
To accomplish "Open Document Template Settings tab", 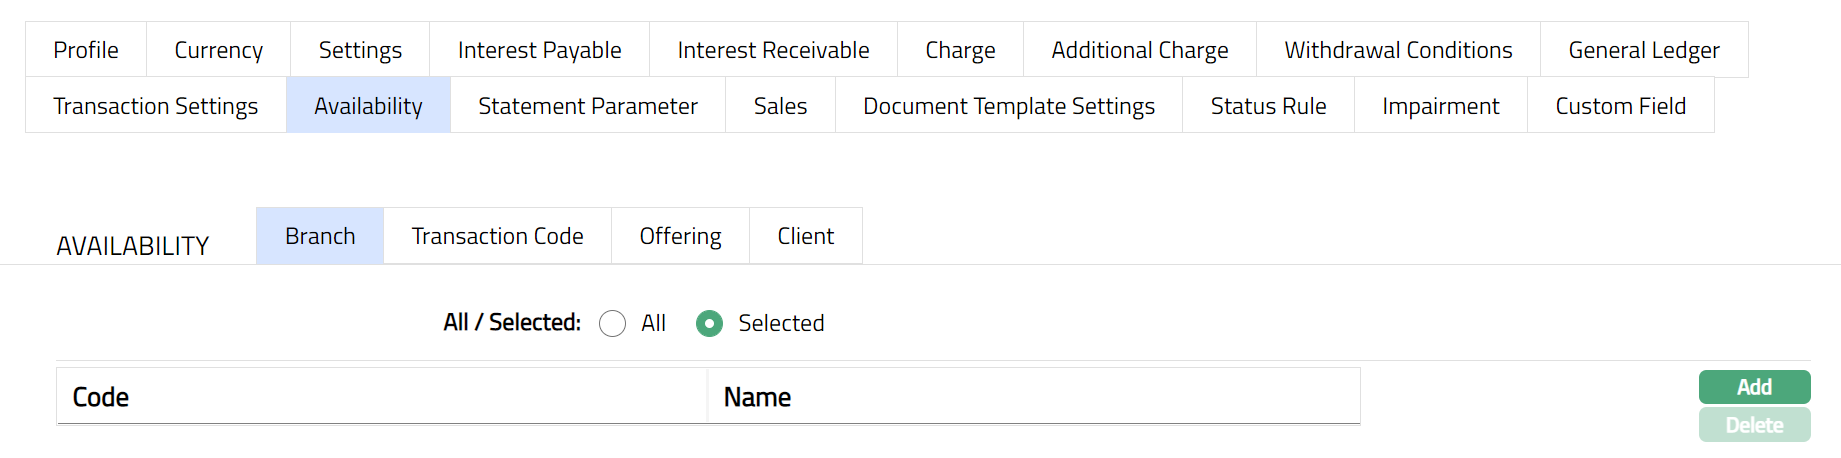I will 1008,106.
